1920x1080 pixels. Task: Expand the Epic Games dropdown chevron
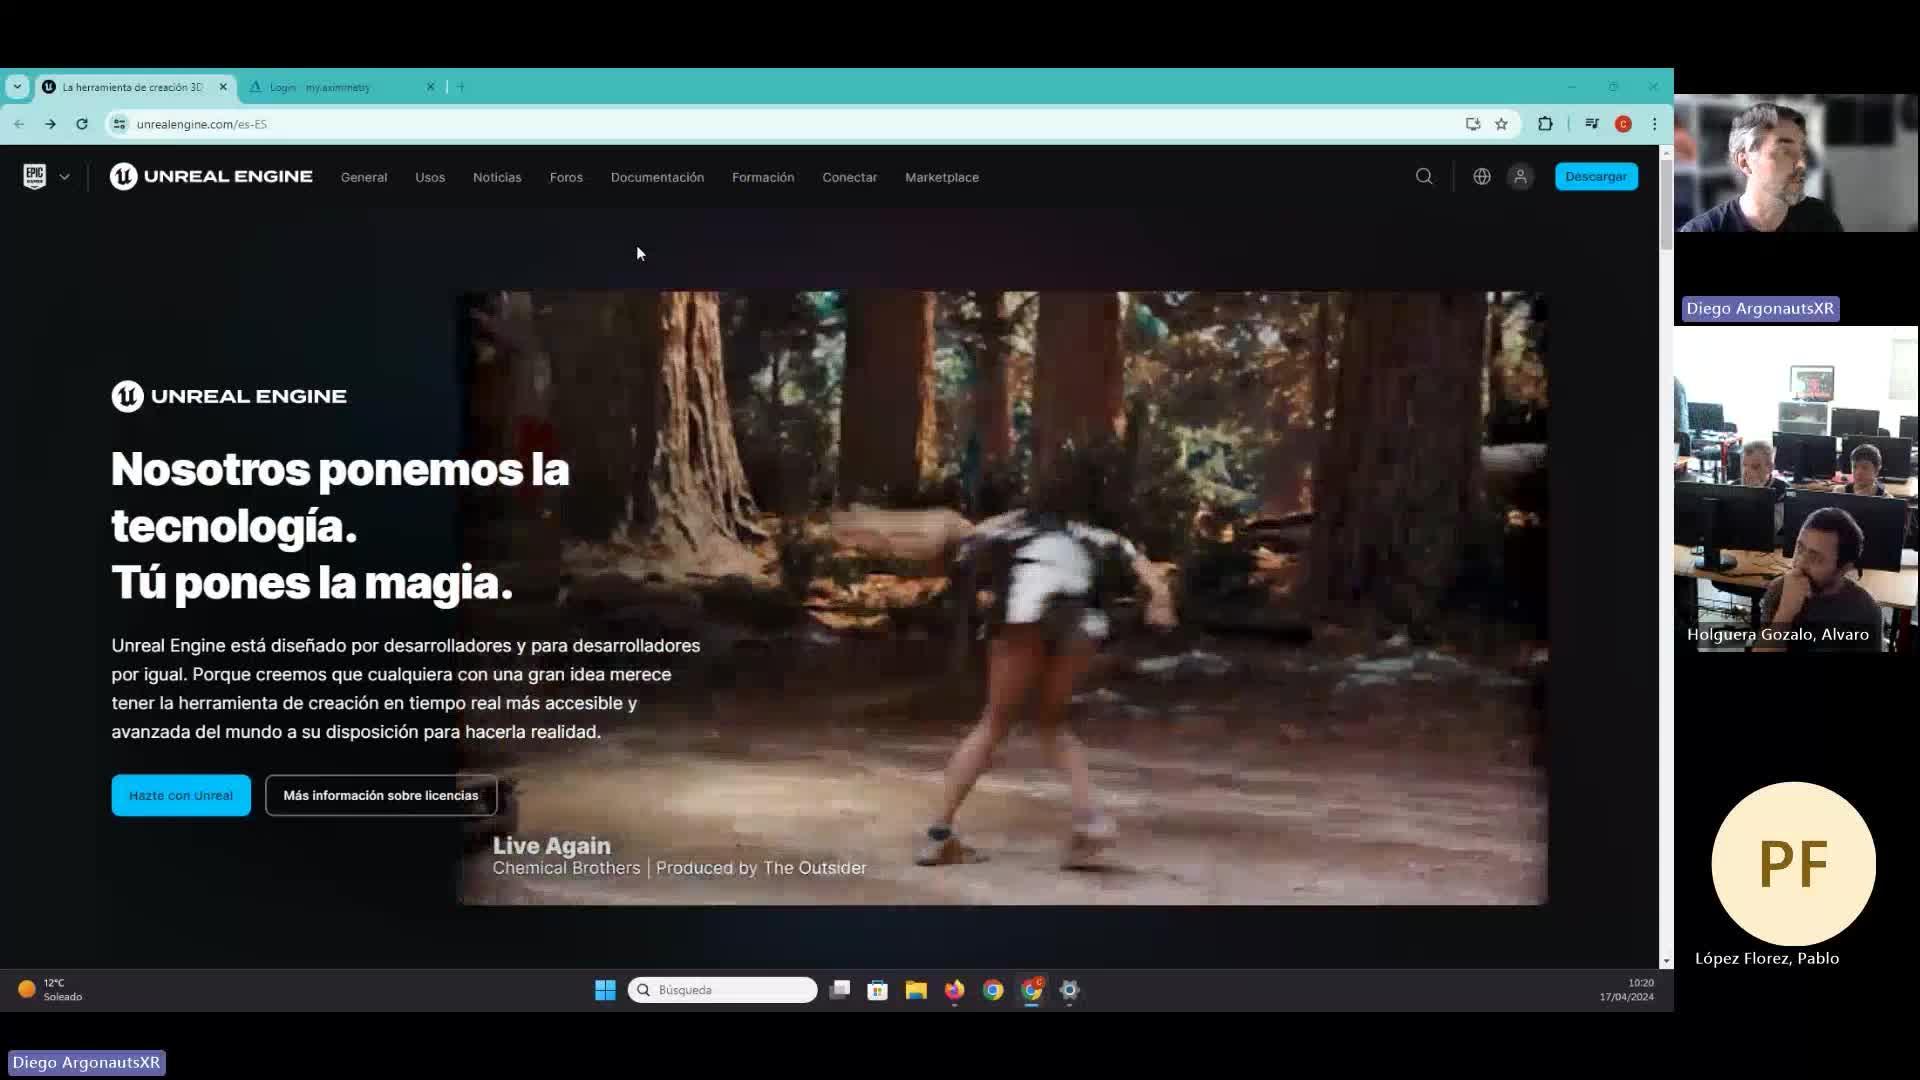[x=64, y=177]
